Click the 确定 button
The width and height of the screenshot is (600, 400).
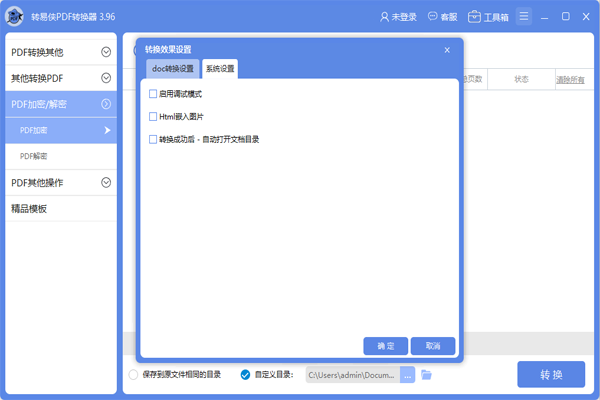(385, 345)
